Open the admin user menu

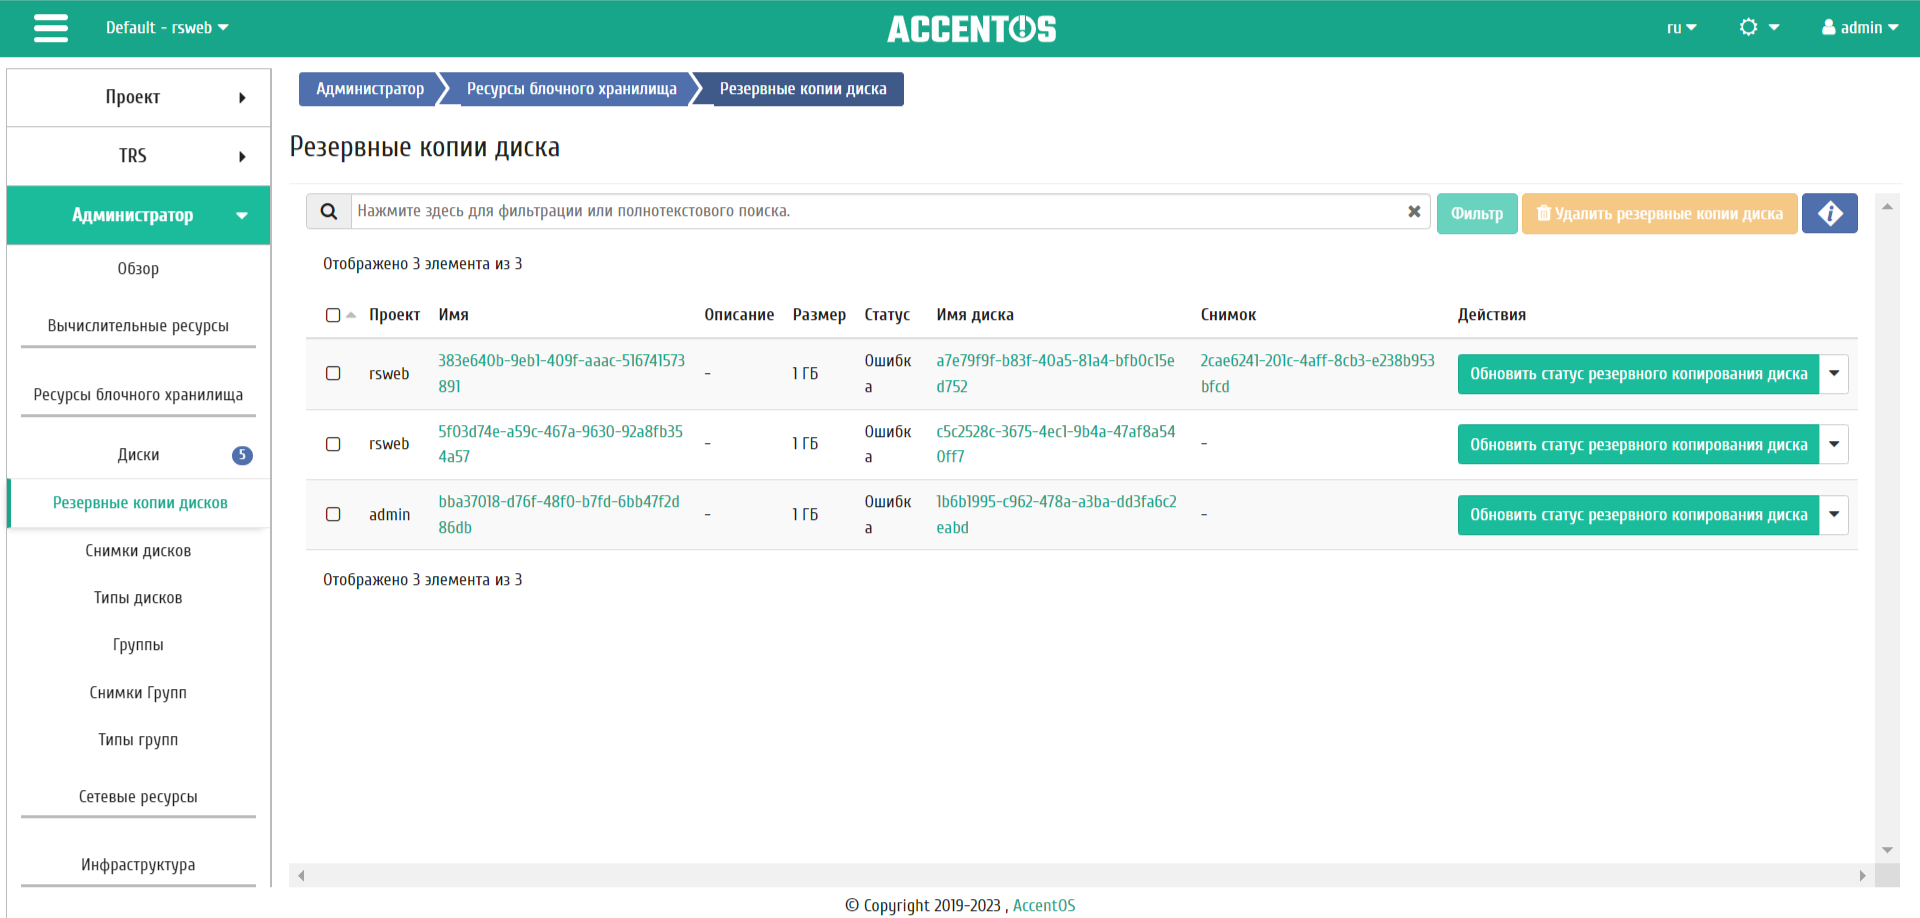coord(1859,28)
